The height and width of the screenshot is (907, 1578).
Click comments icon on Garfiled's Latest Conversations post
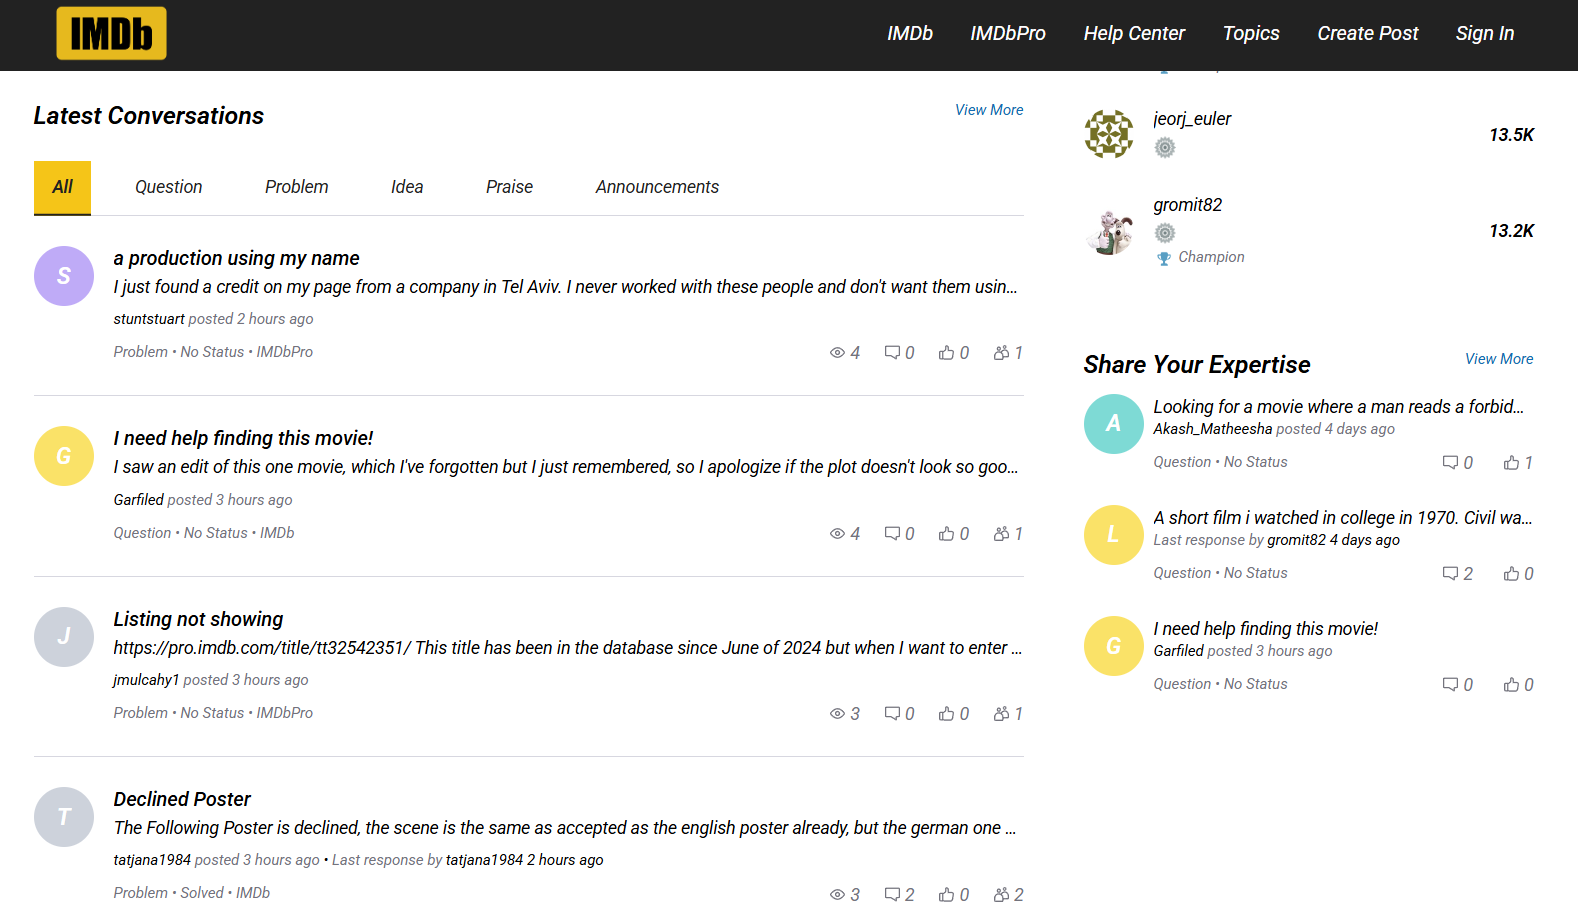click(892, 534)
